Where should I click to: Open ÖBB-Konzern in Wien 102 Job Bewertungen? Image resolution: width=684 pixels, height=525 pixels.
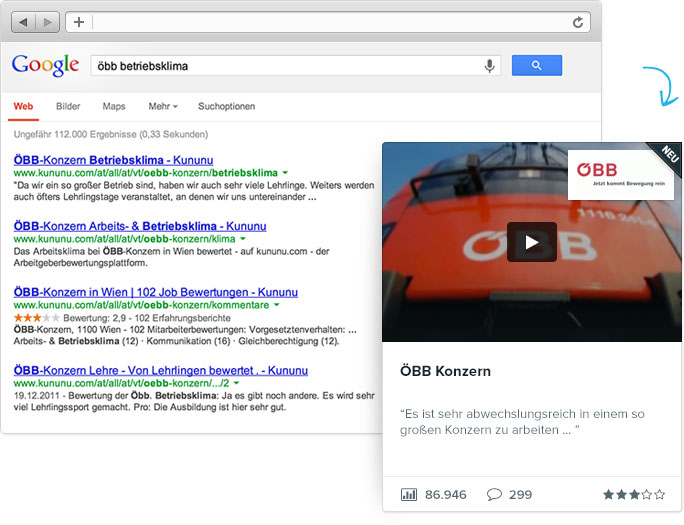tap(156, 292)
